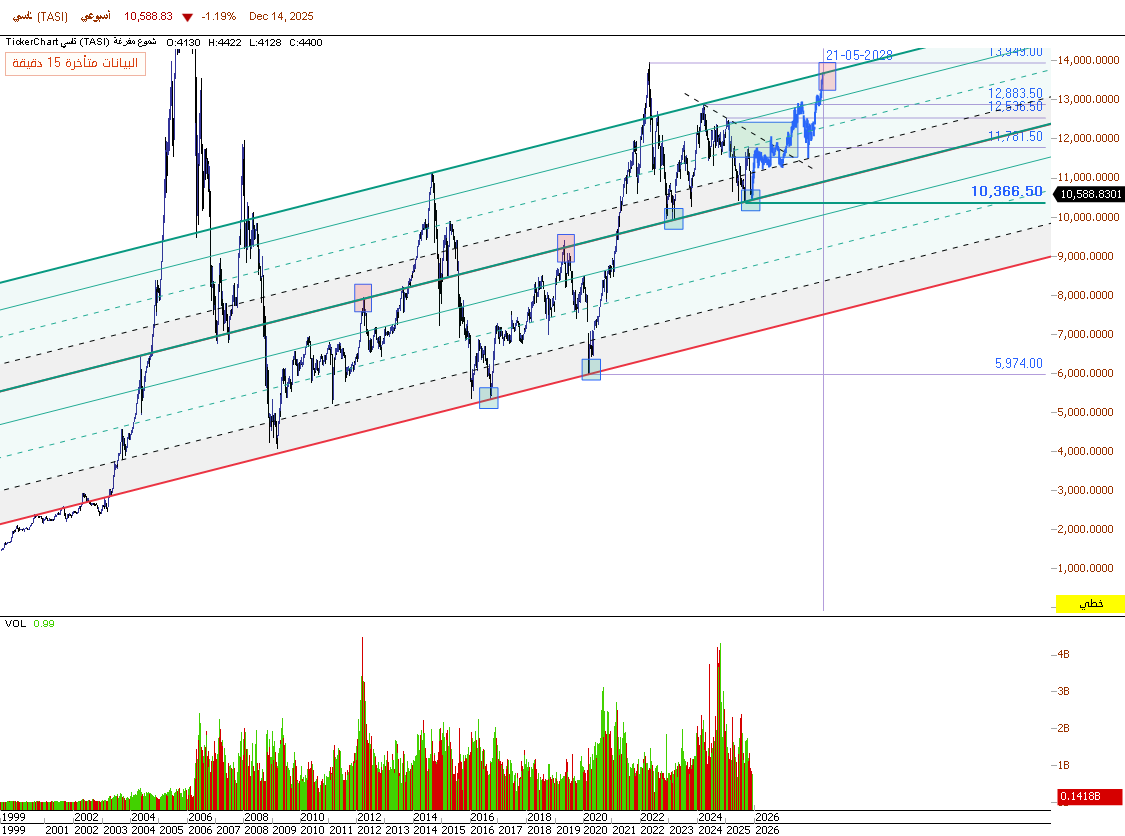
Task: Click the أسبوعي weekly interval label
Action: (95, 17)
